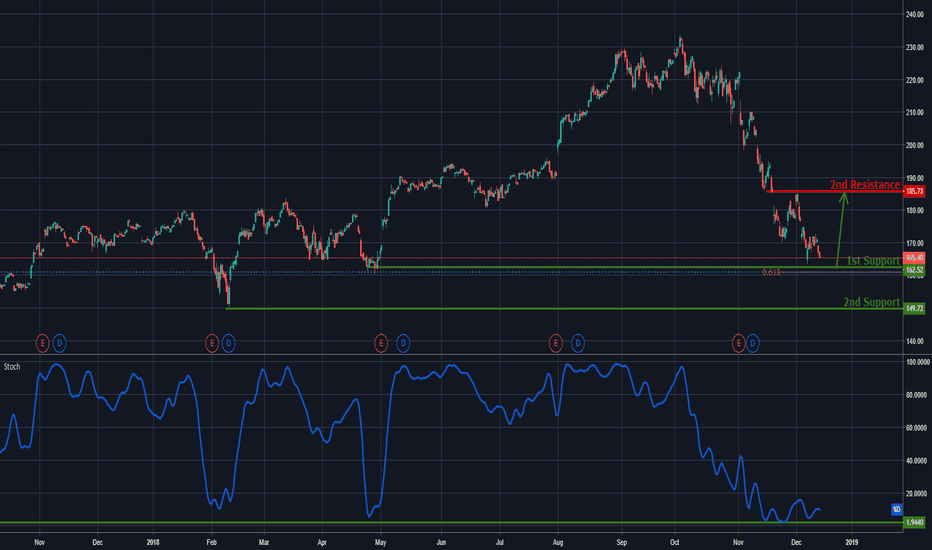Select the May dividend D marker
932x550 pixels.
(403, 343)
